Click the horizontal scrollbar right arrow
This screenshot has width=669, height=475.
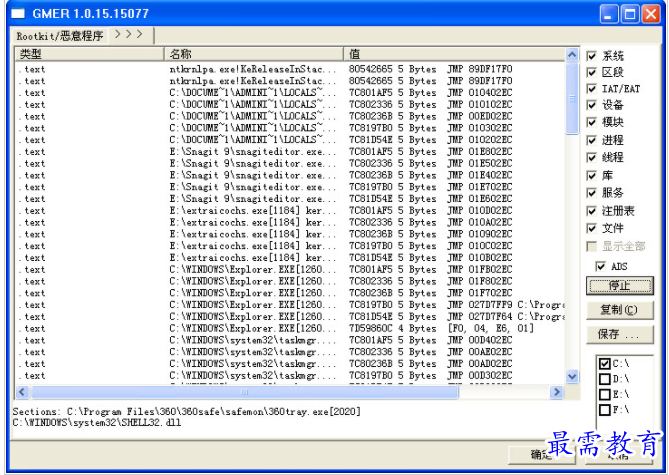[556, 392]
